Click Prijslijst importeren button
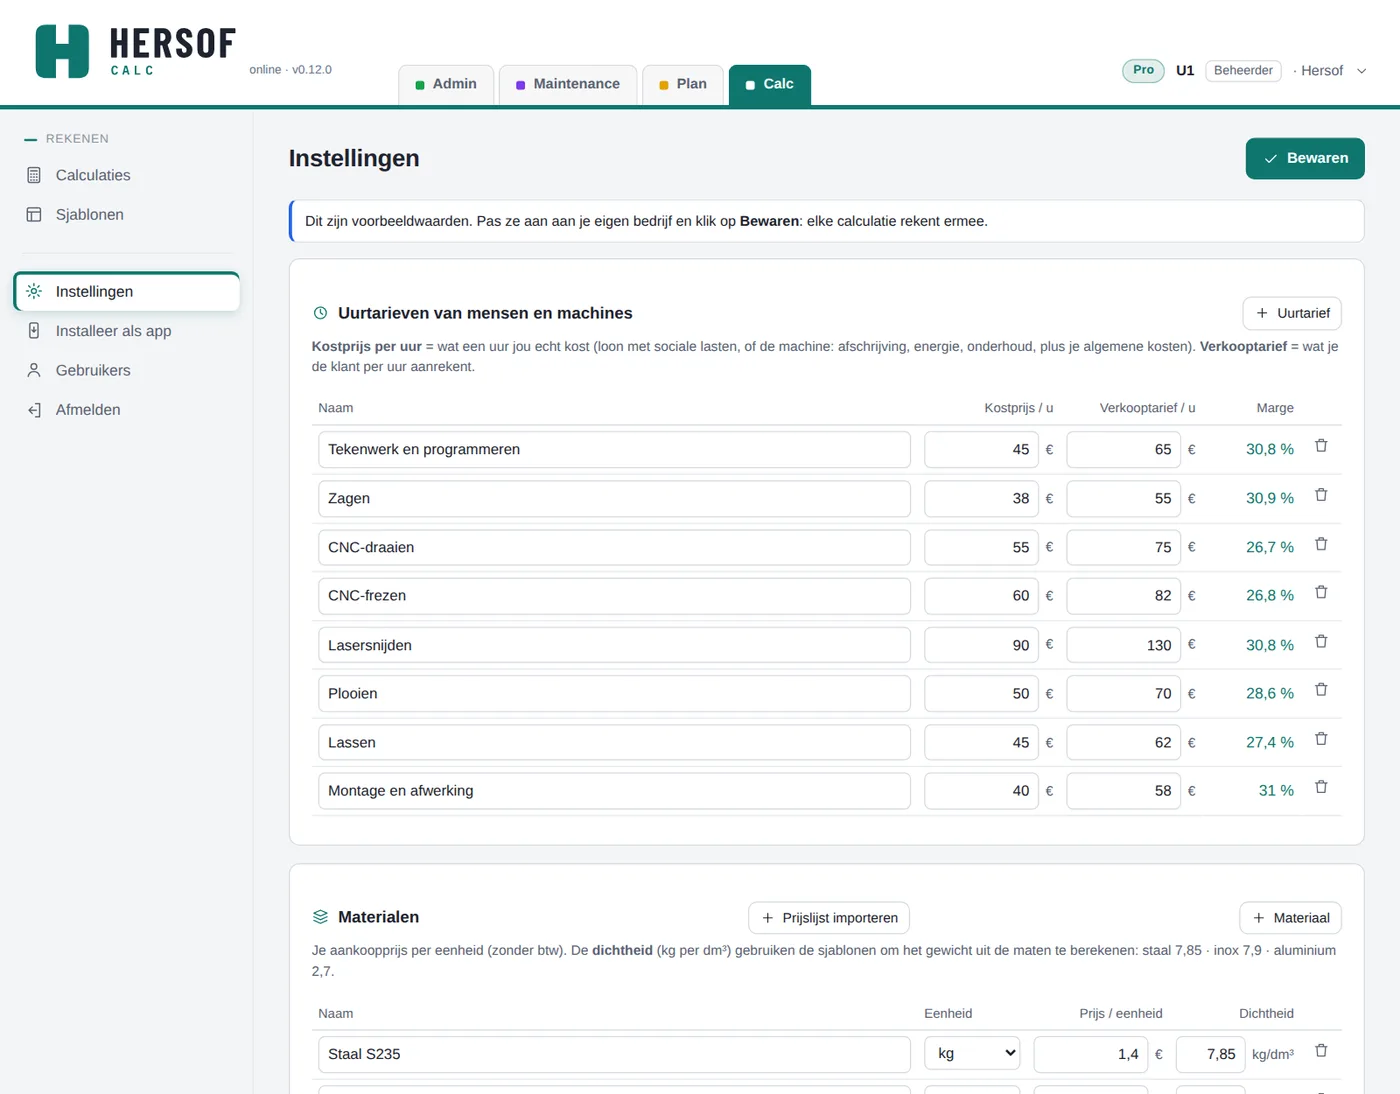The image size is (1400, 1094). pyautogui.click(x=829, y=918)
